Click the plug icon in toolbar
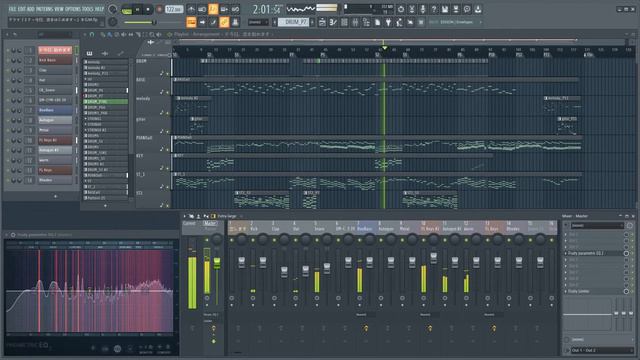This screenshot has width=640, height=360. [388, 22]
